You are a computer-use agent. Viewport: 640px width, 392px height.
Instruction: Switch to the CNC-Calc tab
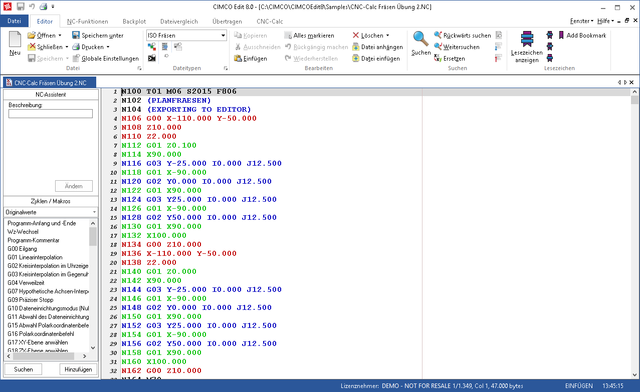click(x=269, y=21)
